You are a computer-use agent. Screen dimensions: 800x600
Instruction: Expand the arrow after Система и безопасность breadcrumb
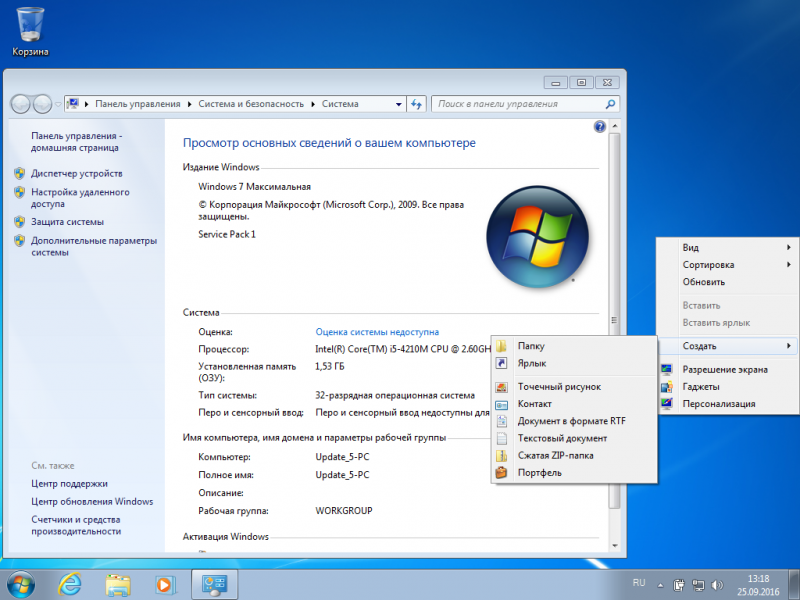click(313, 104)
